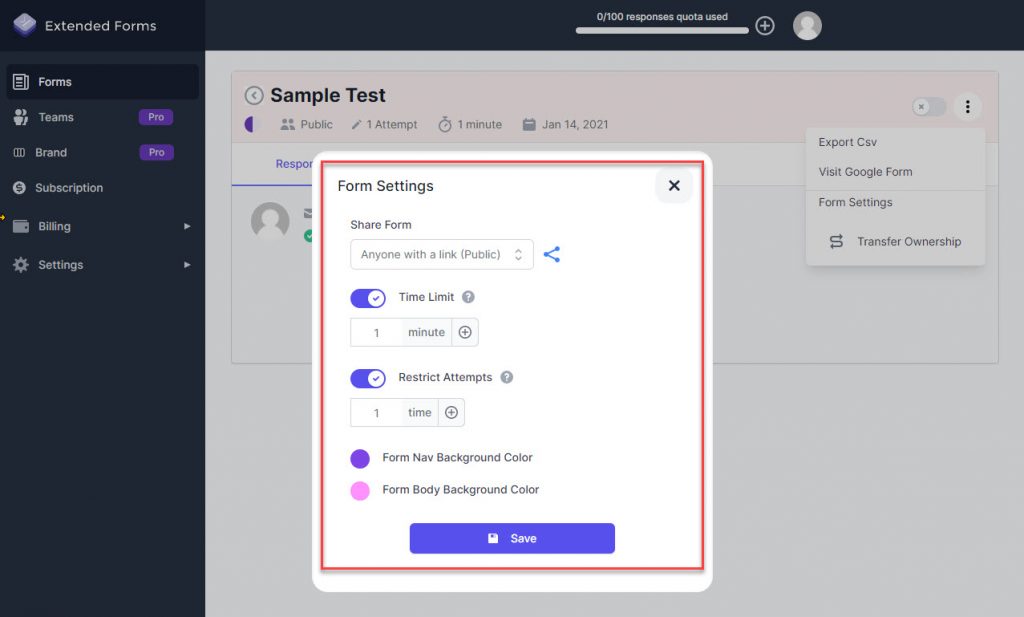
Task: Disable the Restrict Attempts toggle
Action: 368,377
